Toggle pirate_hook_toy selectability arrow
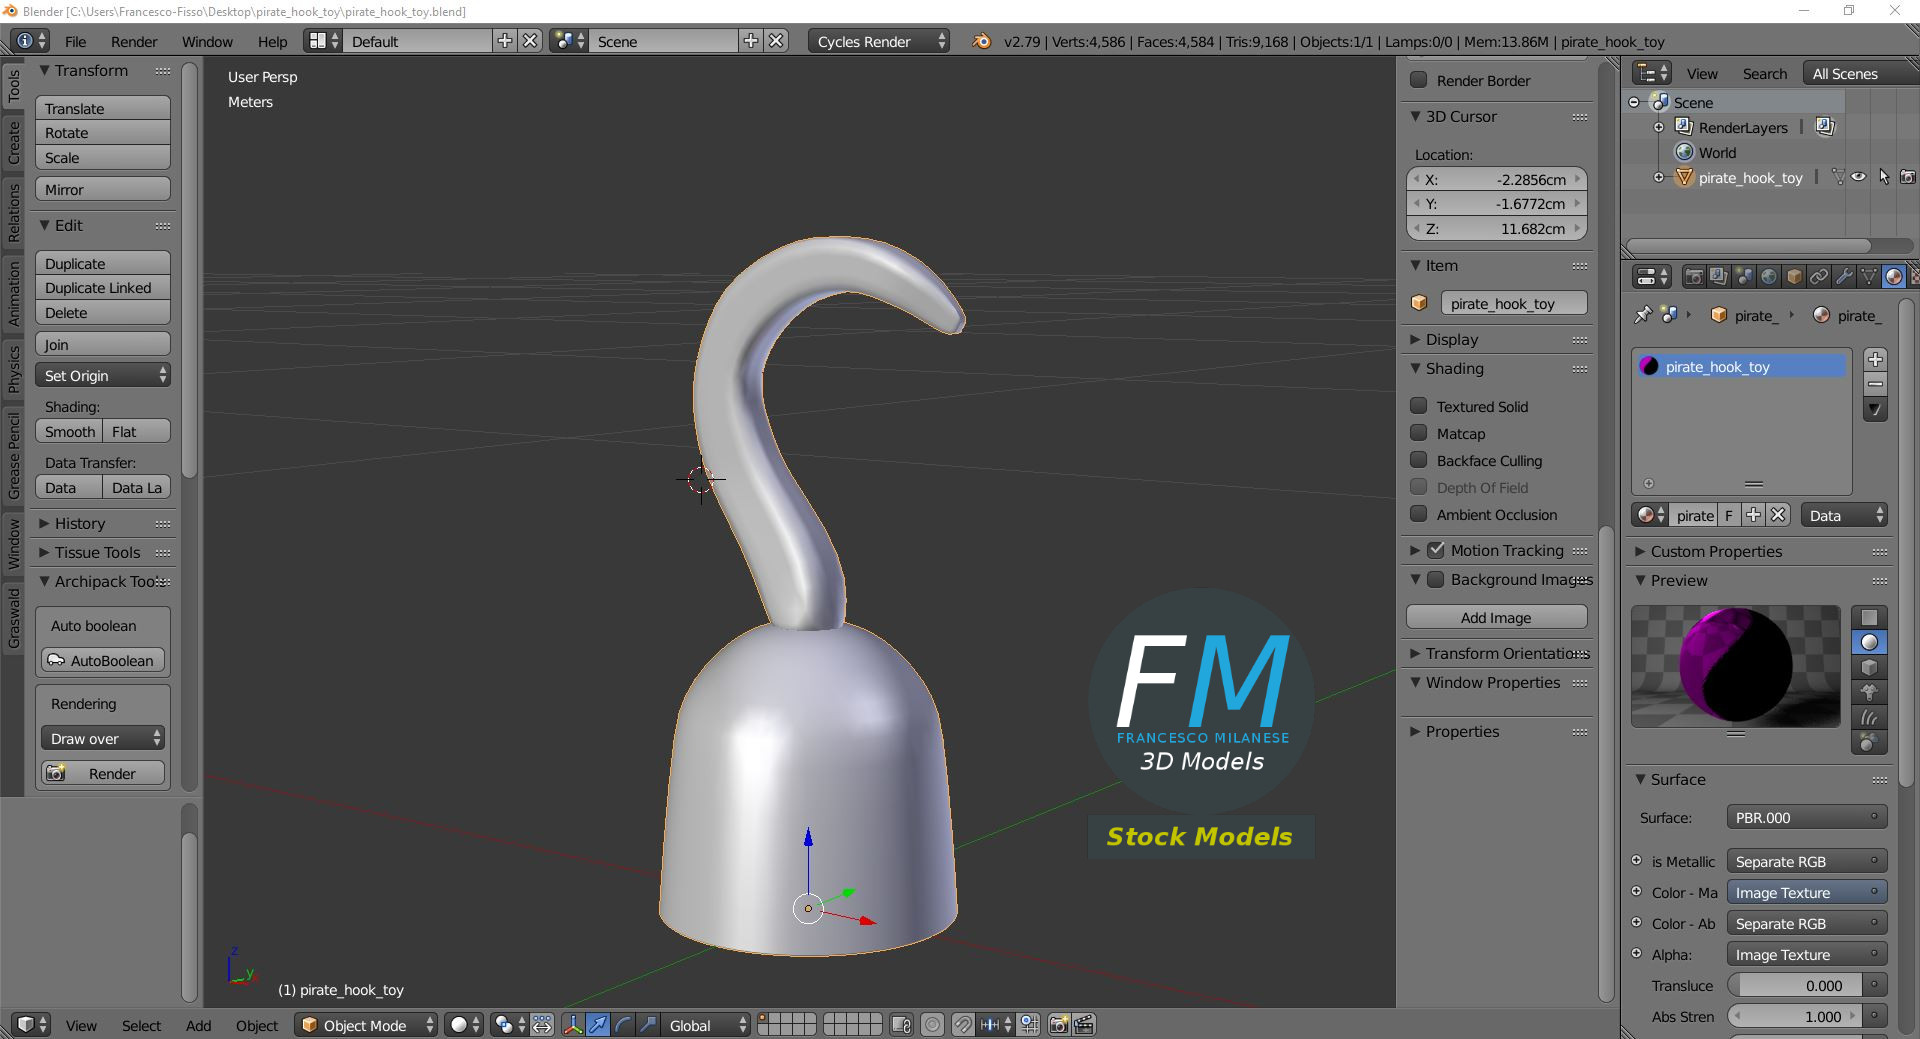This screenshot has height=1039, width=1920. (1884, 177)
